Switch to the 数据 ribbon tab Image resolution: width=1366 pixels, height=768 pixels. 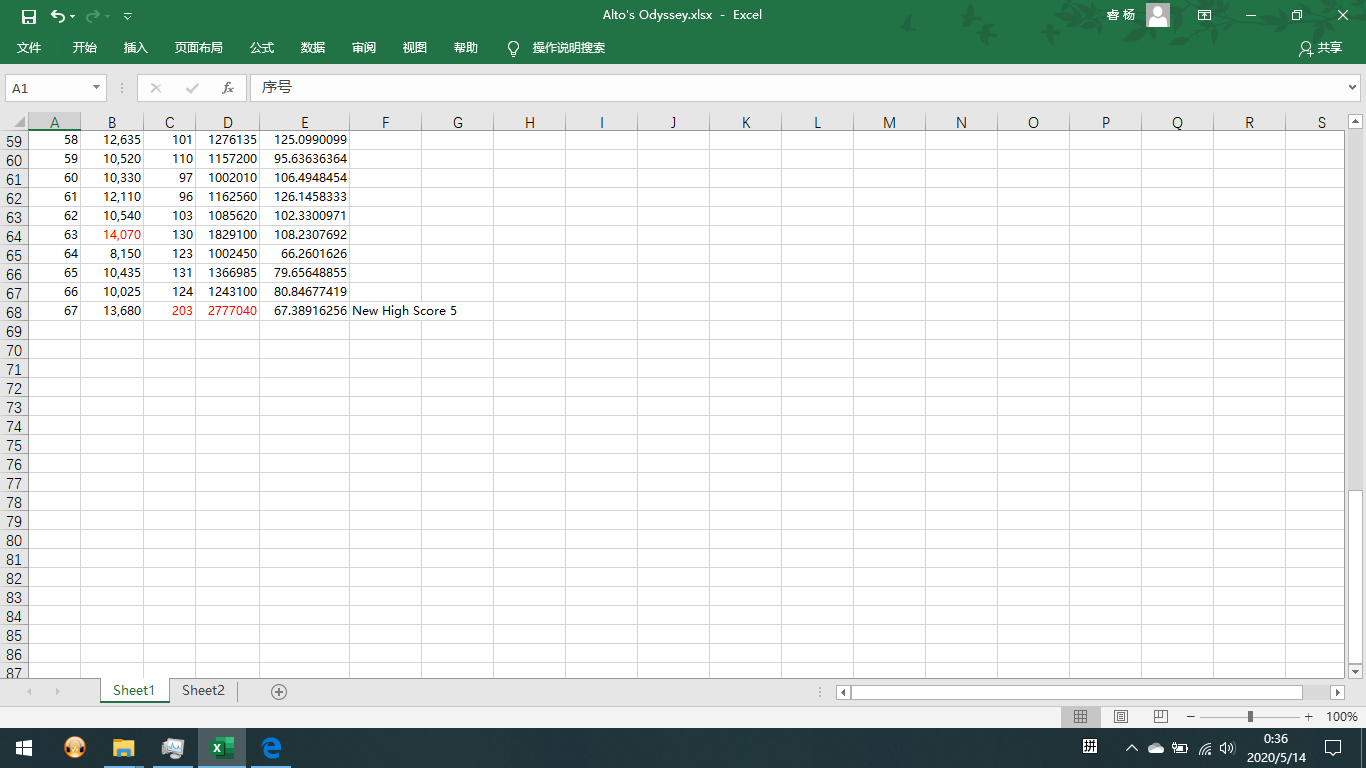pyautogui.click(x=313, y=48)
